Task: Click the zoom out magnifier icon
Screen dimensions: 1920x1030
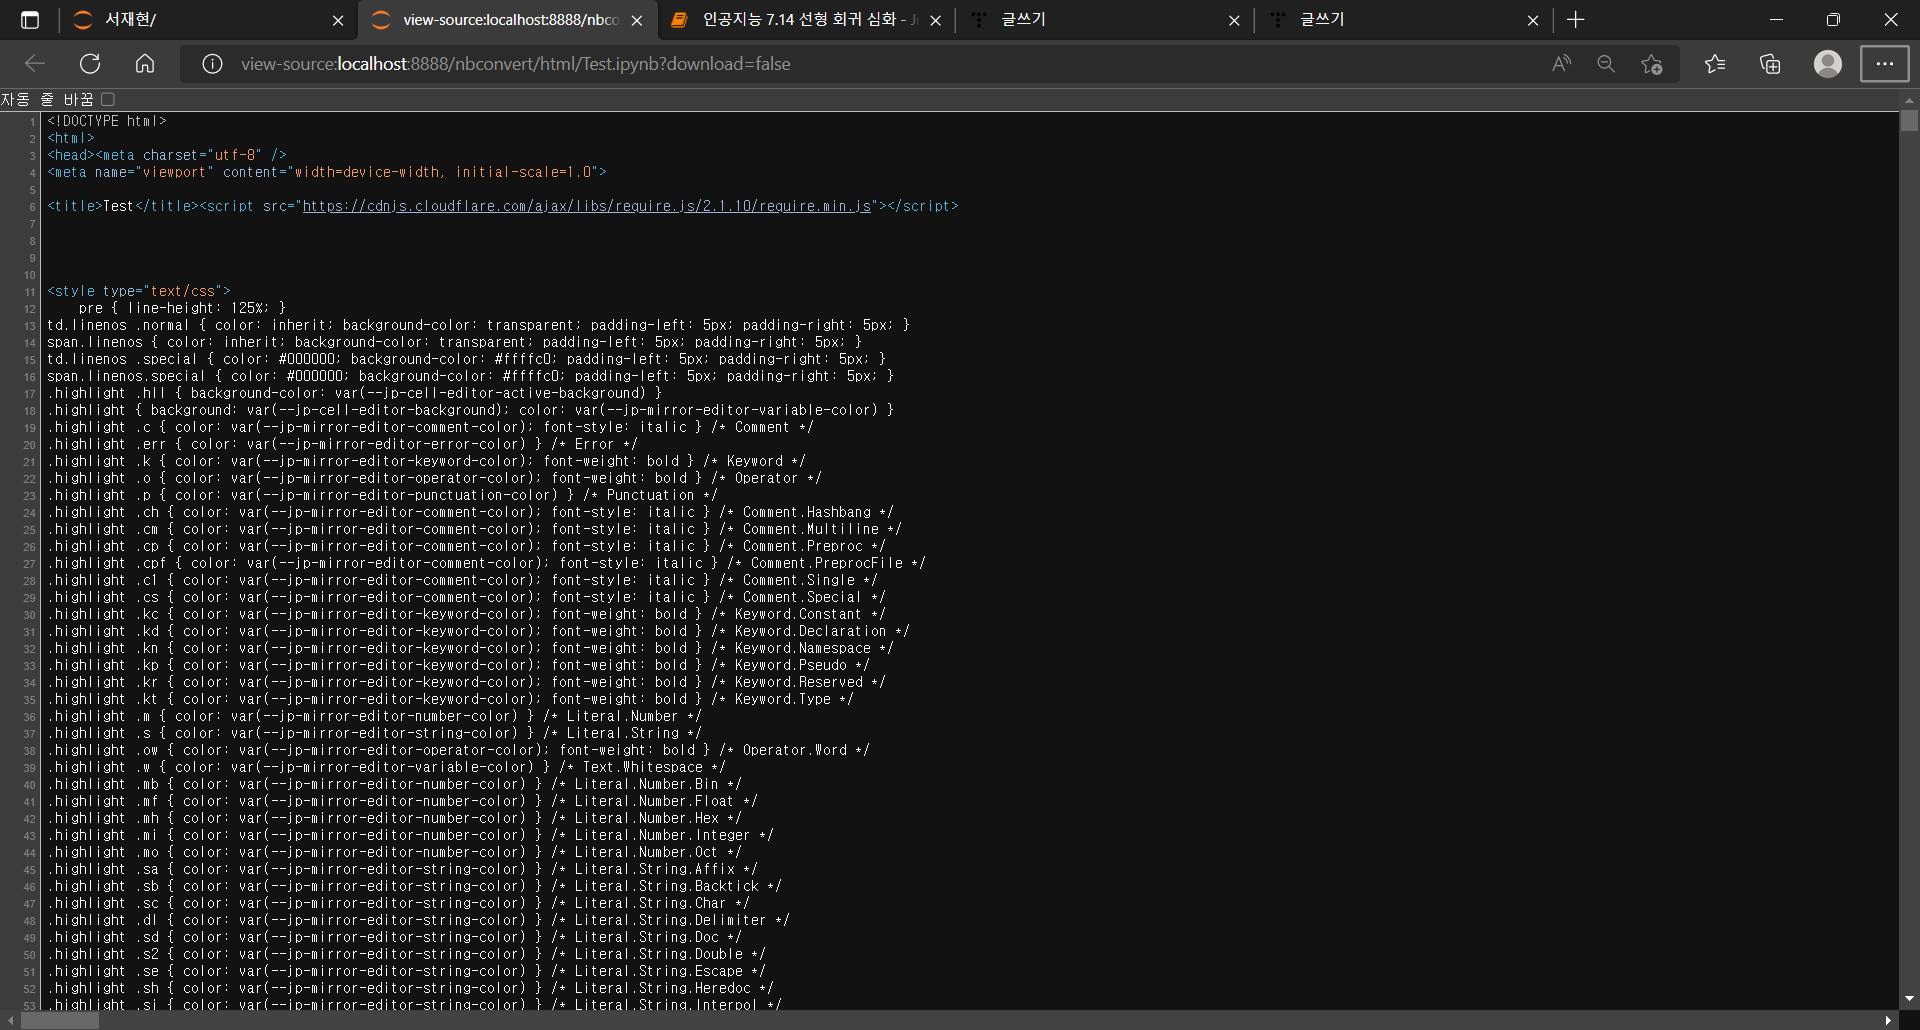Action: (1606, 64)
